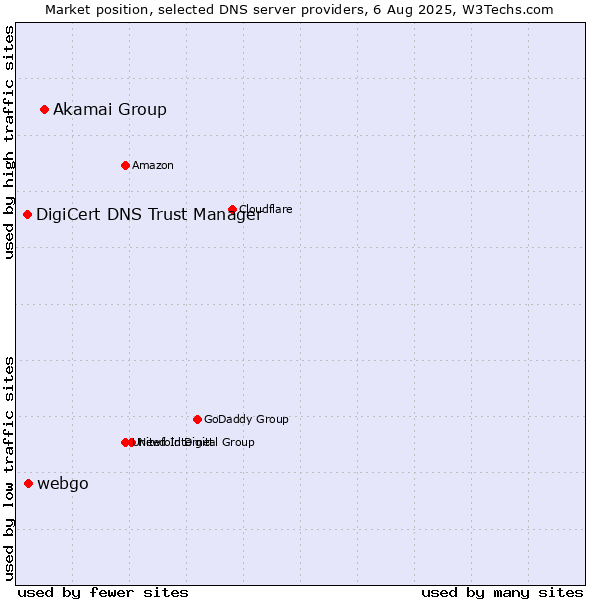Click the webgo red data point

click(28, 484)
